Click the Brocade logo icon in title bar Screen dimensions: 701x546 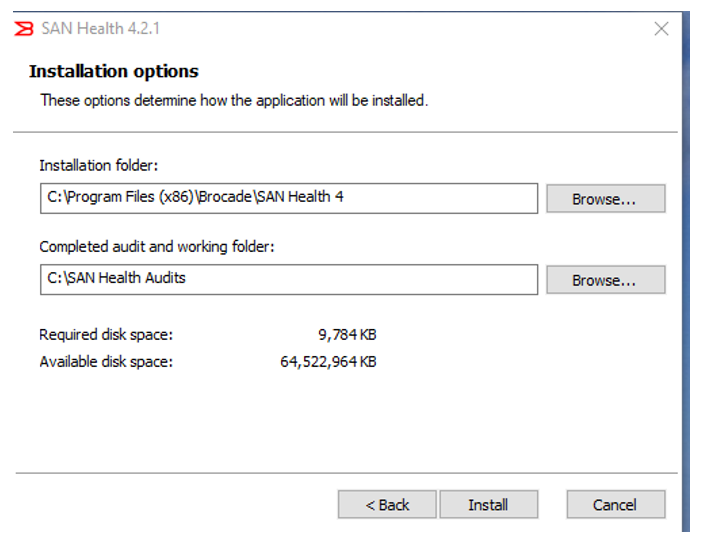point(24,29)
